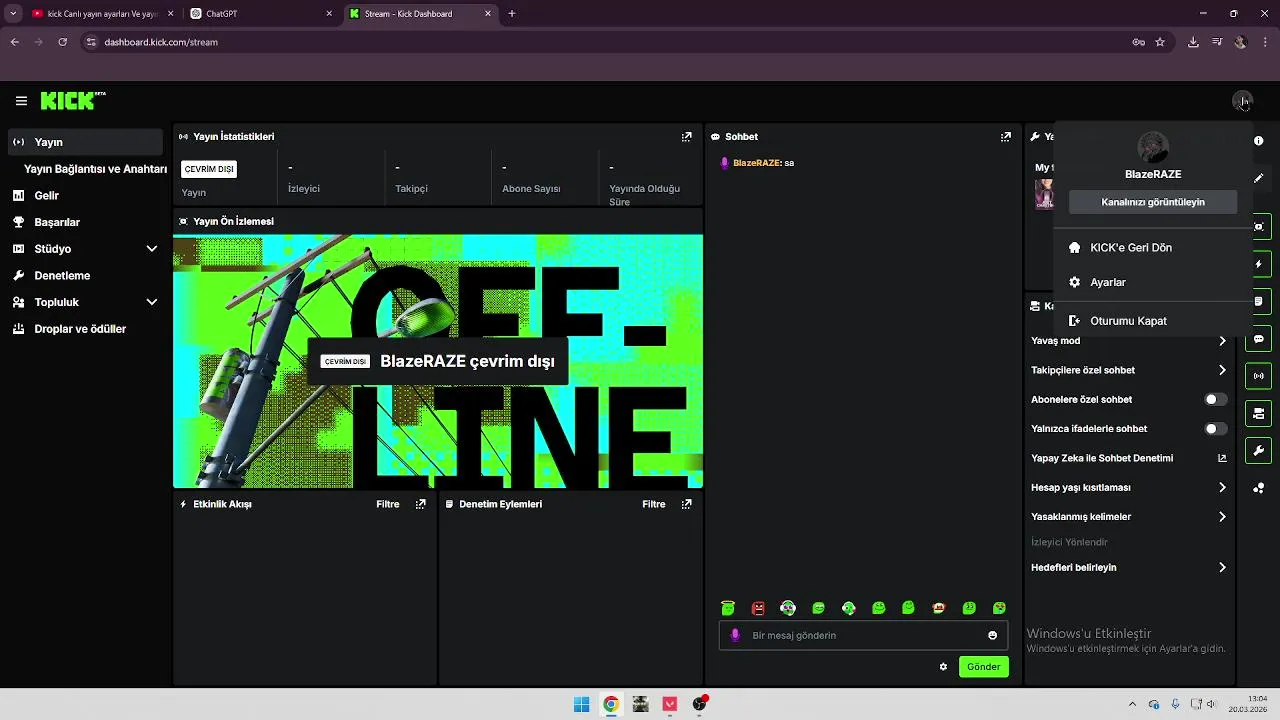Click the browser address bar
The width and height of the screenshot is (1280, 720).
(622, 42)
